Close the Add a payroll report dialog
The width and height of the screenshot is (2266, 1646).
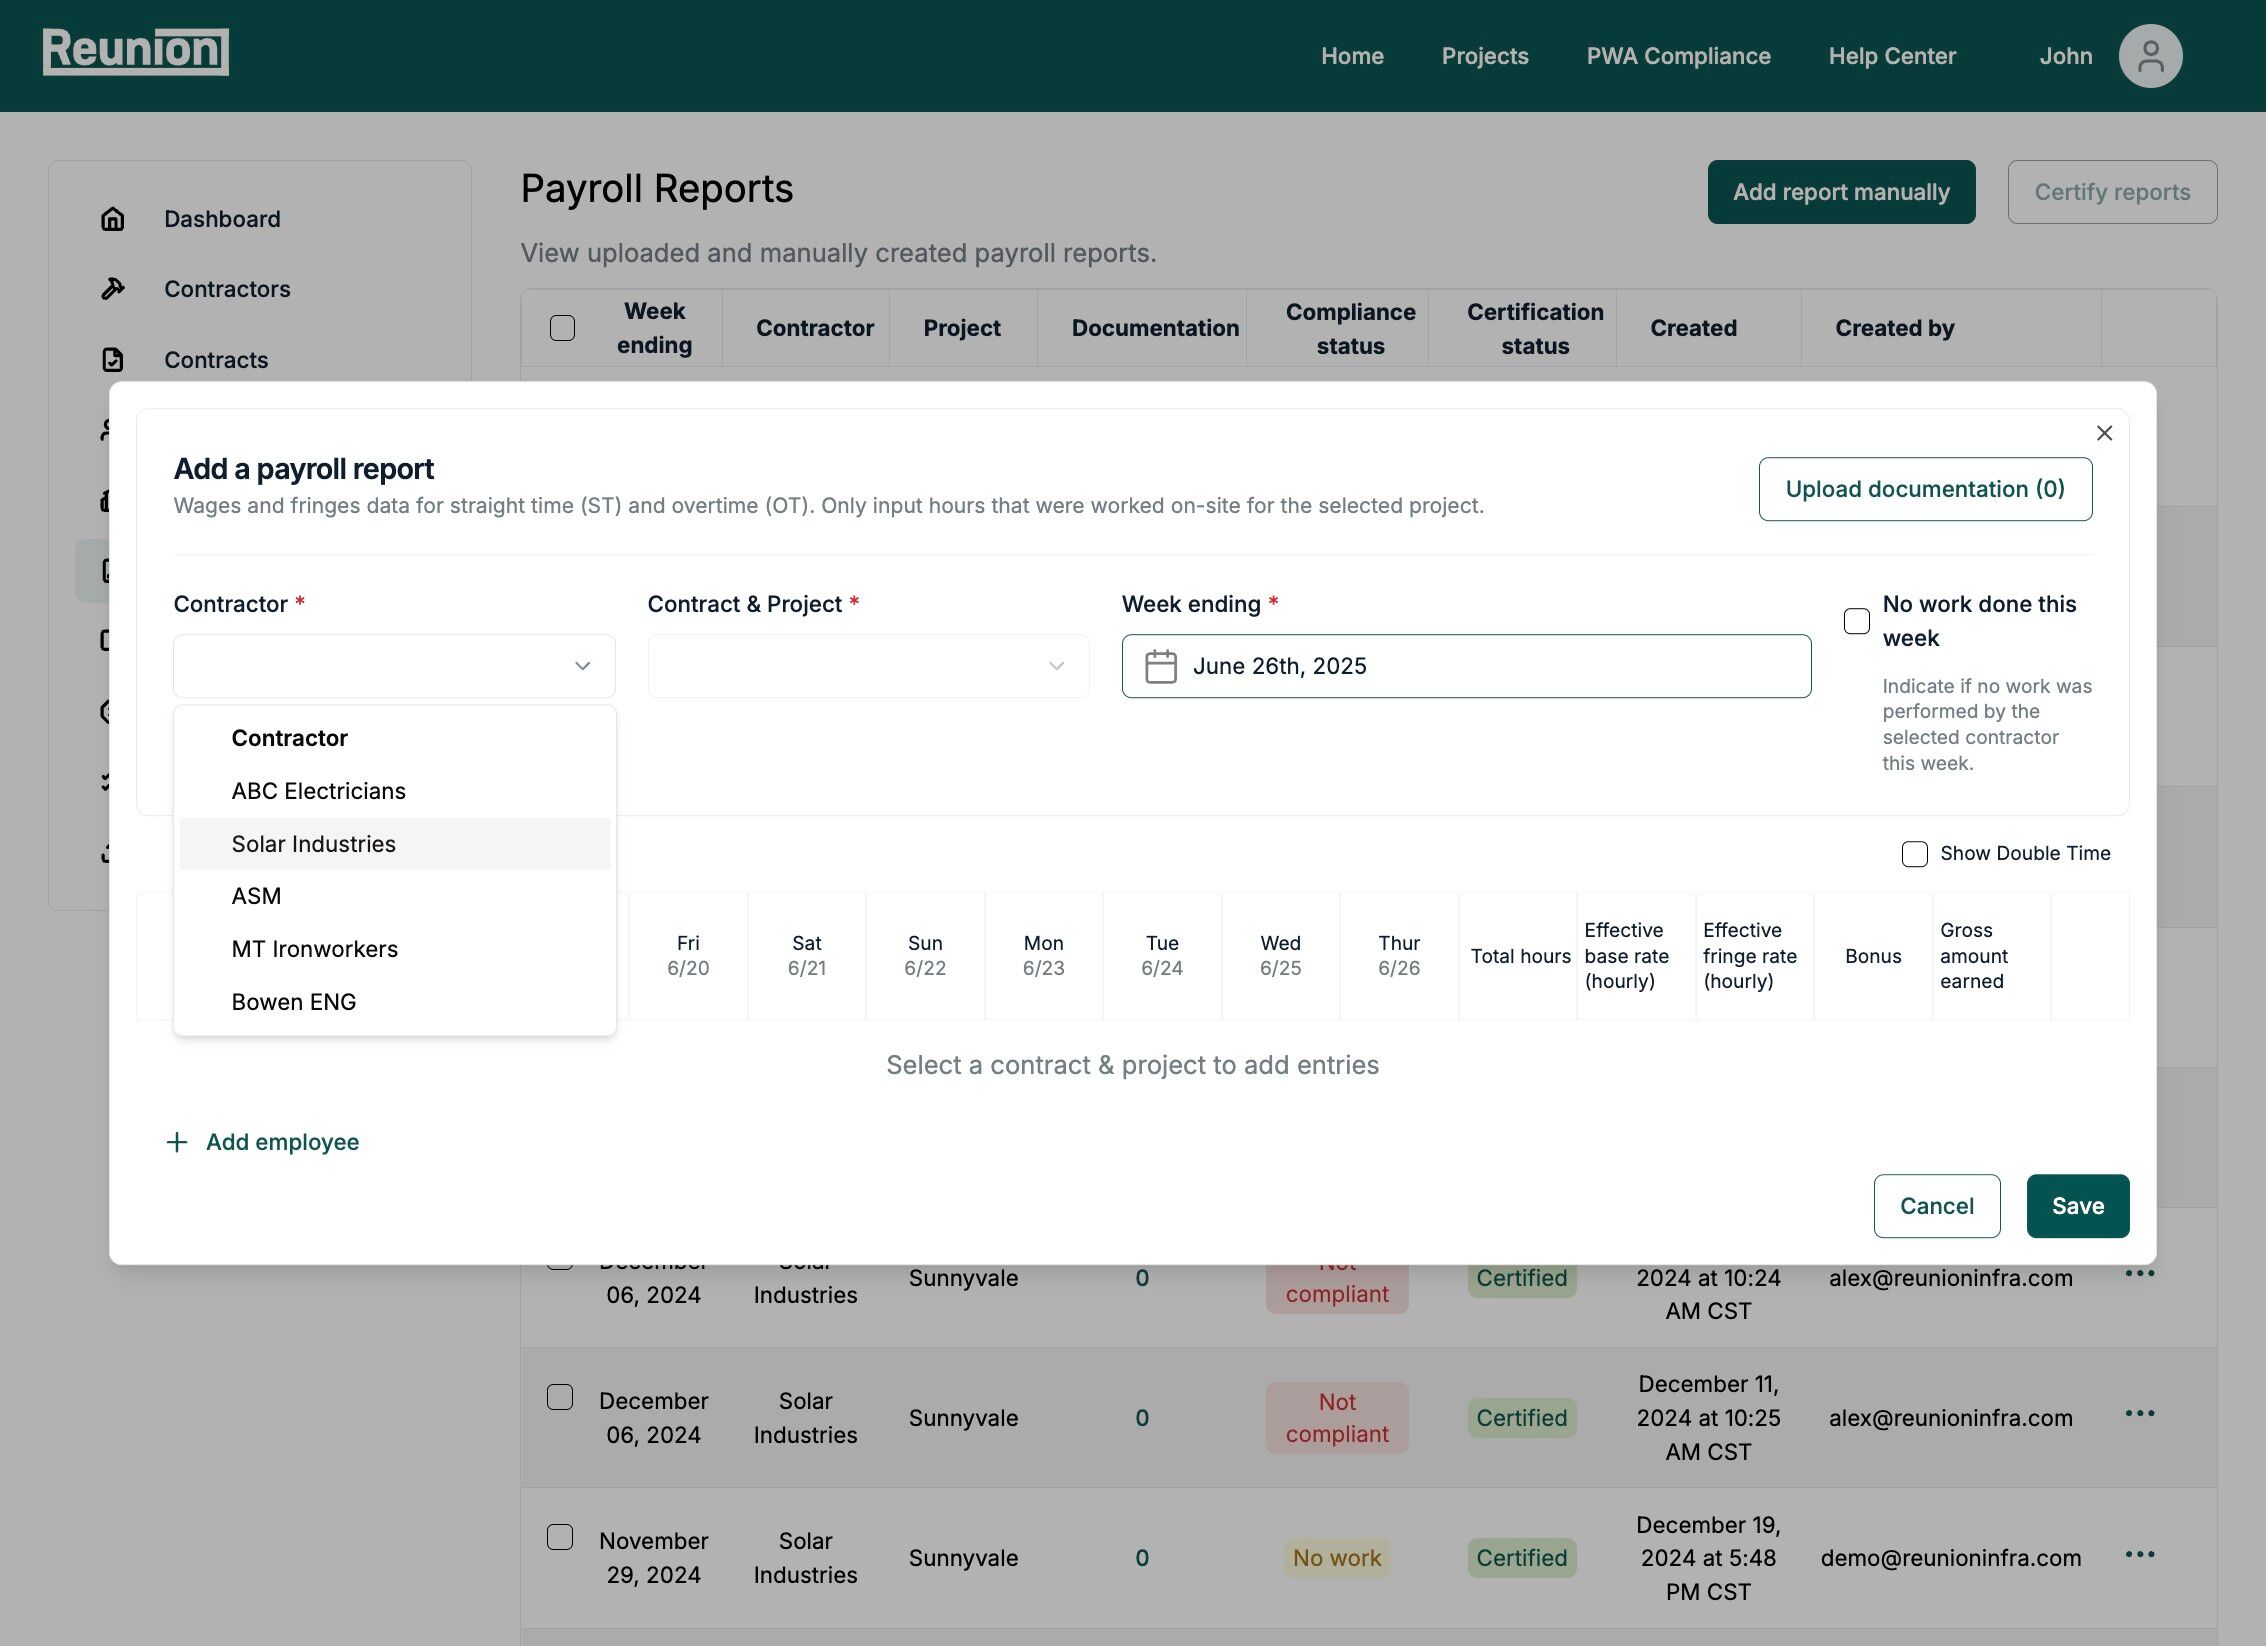(2104, 433)
